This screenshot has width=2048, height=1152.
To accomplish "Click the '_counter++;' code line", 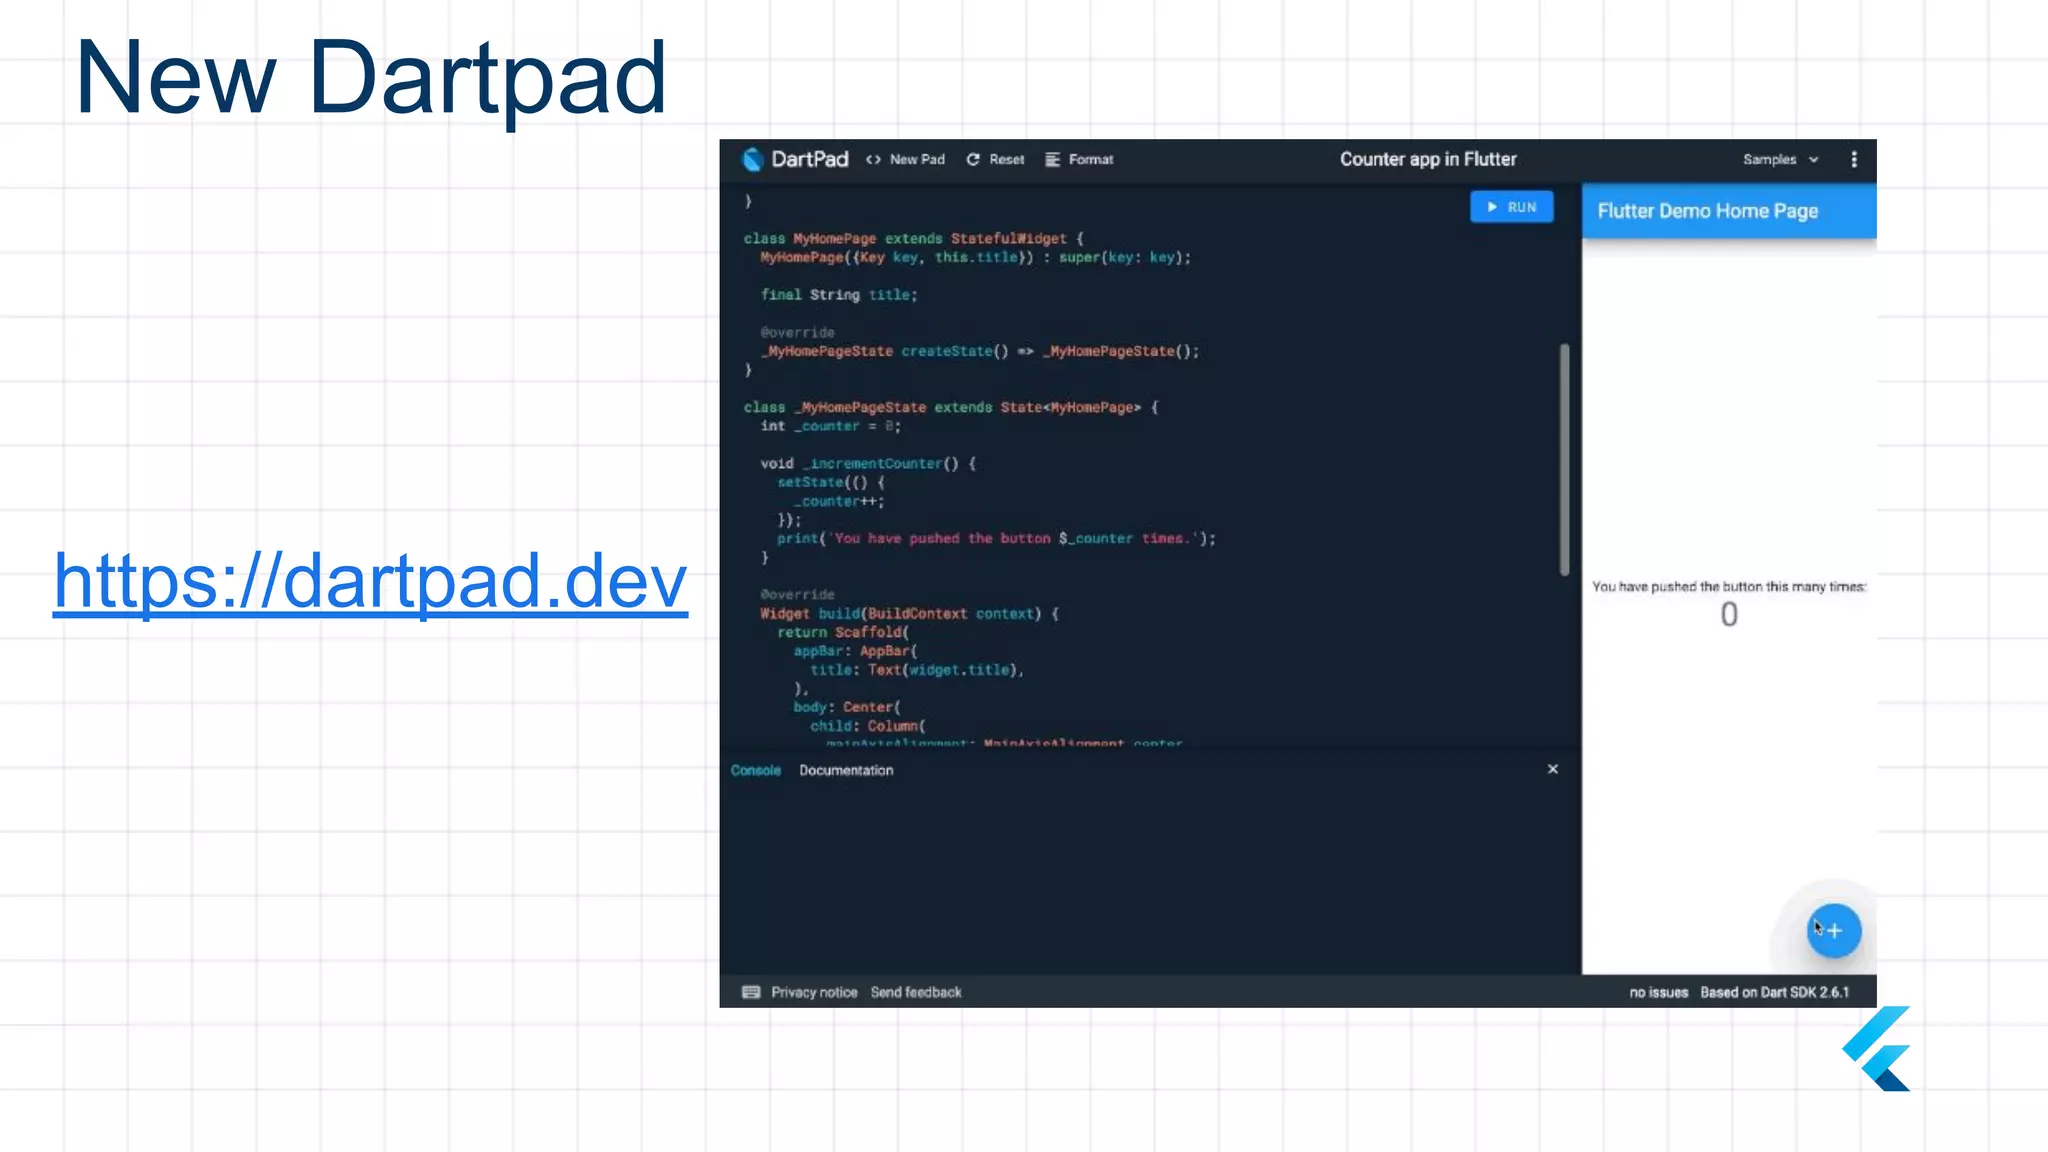I will (839, 501).
